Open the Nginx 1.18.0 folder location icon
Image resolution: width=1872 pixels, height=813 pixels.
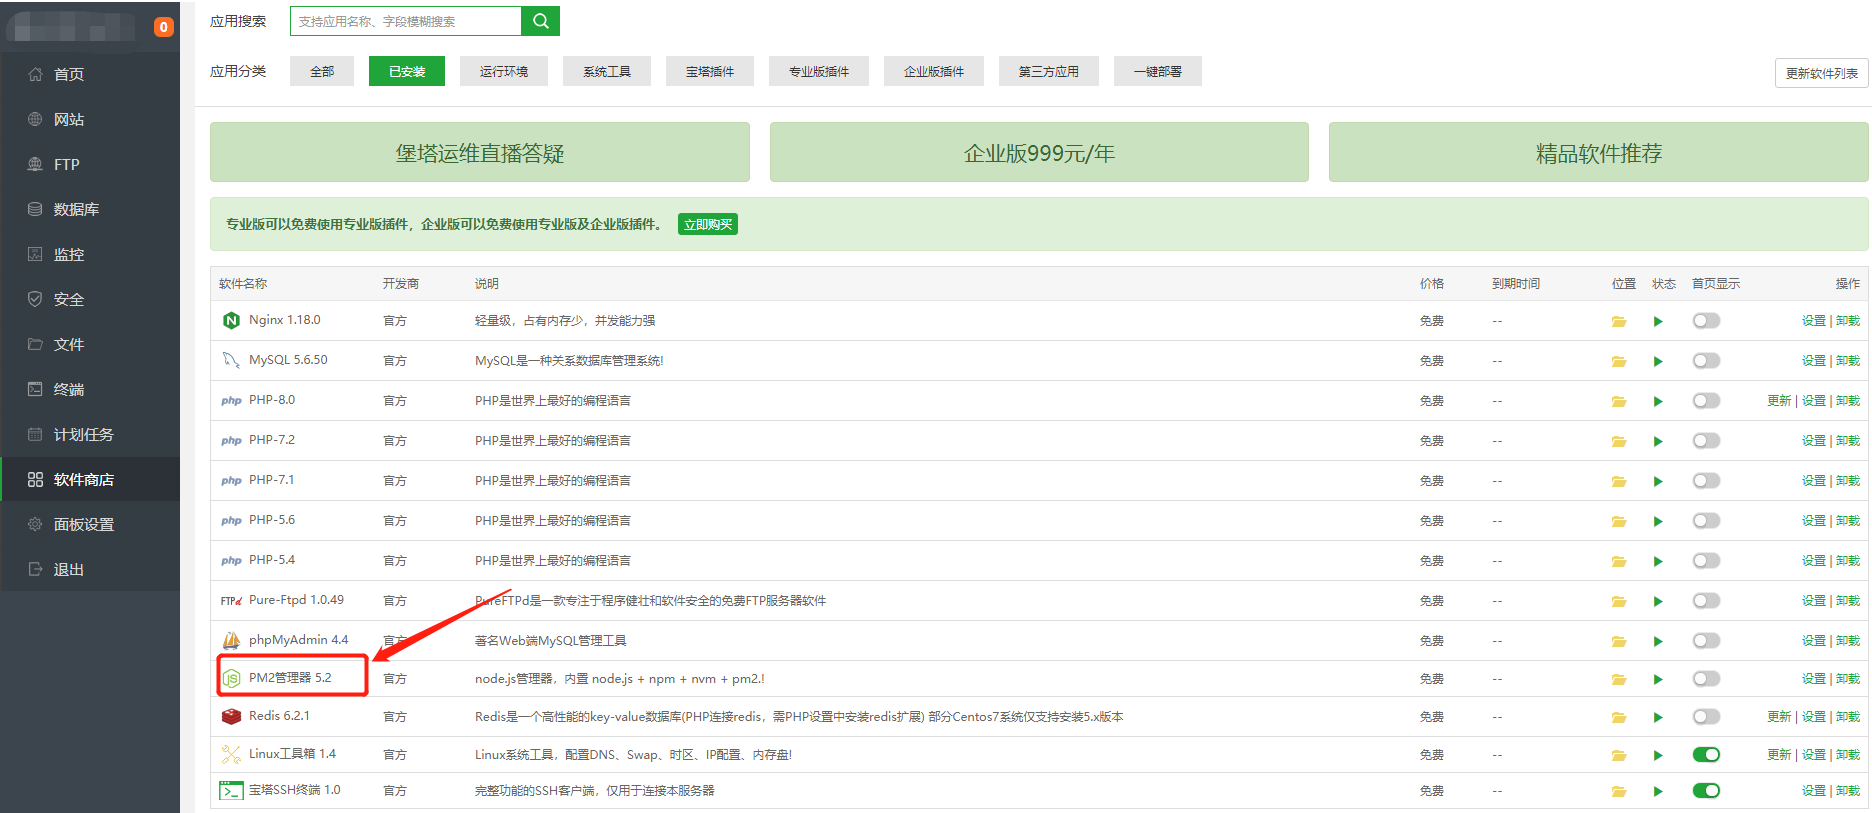tap(1618, 321)
